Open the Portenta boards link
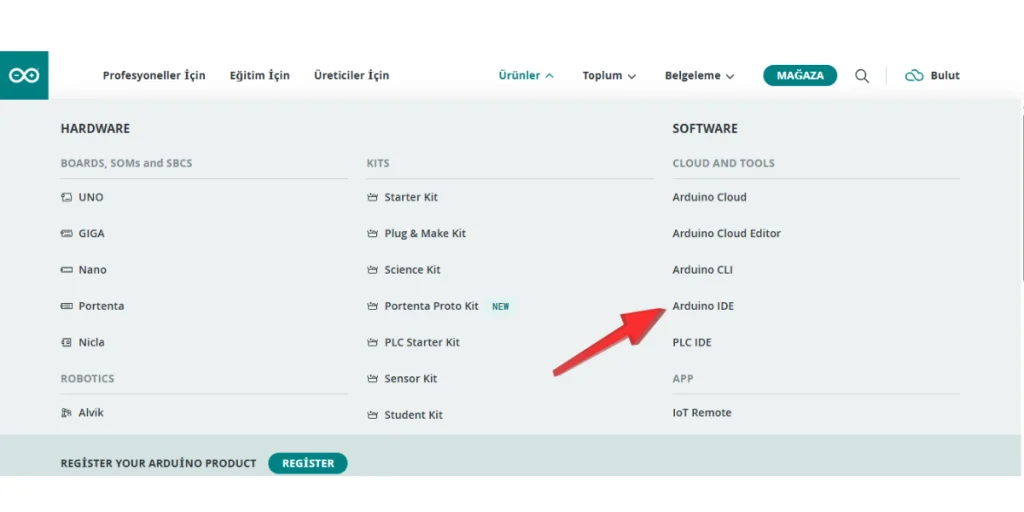This screenshot has height=512, width=1024. pyautogui.click(x=101, y=306)
